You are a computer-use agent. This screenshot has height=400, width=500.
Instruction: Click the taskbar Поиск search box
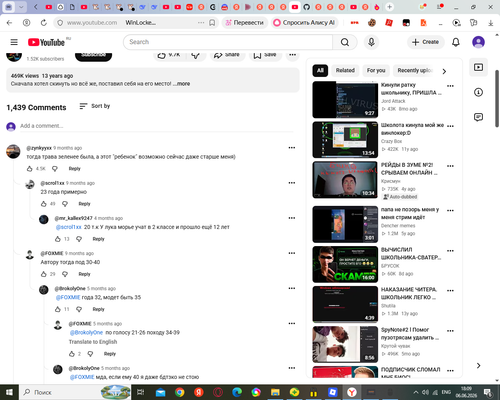(x=75, y=392)
